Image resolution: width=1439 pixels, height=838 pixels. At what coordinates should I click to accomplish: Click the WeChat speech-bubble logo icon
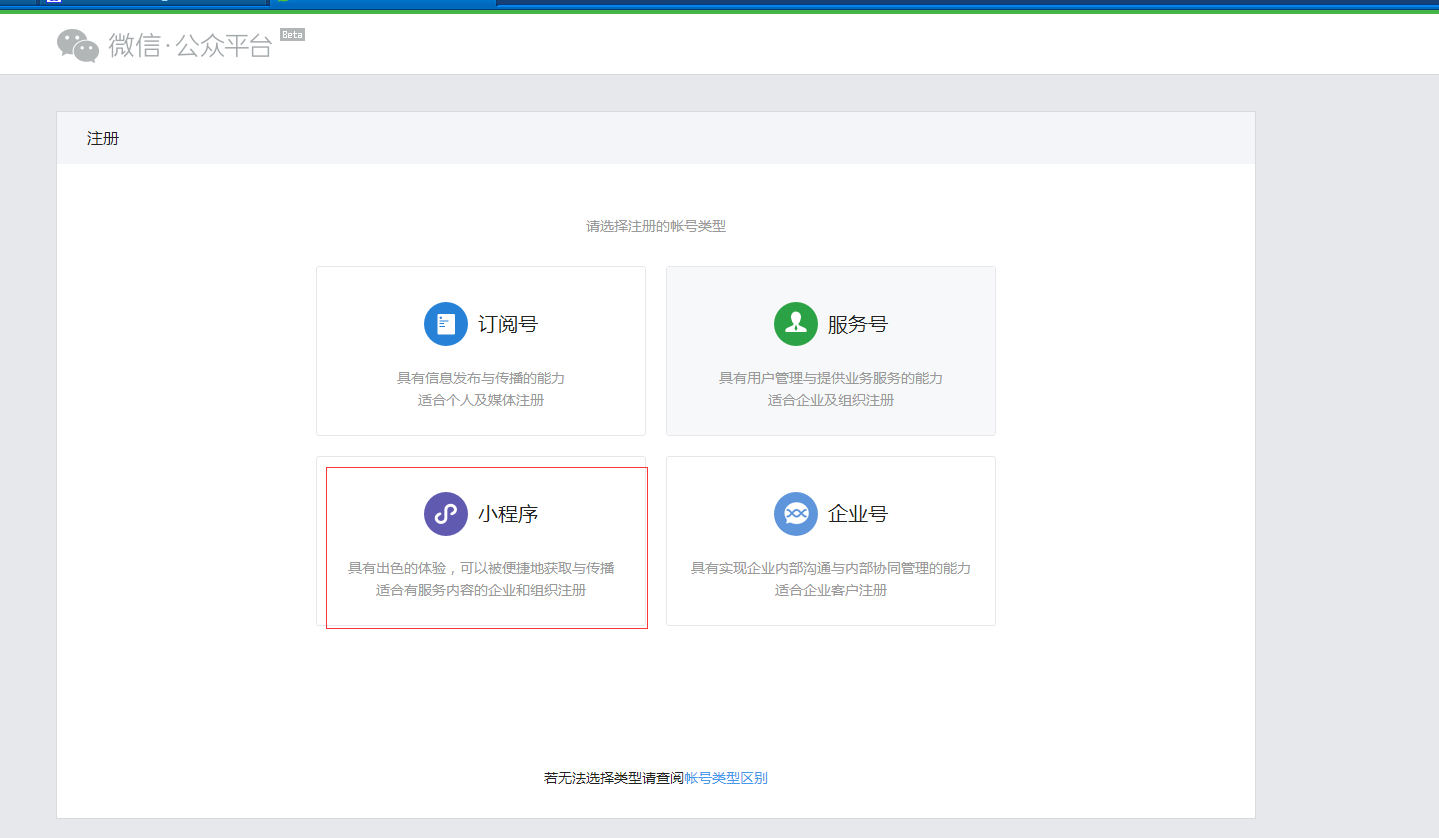[78, 45]
